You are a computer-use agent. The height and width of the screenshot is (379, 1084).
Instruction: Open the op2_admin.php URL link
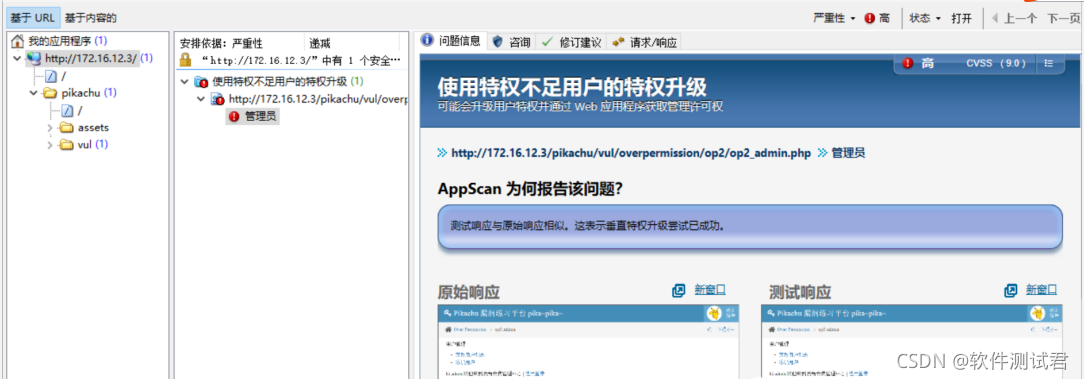coord(630,153)
